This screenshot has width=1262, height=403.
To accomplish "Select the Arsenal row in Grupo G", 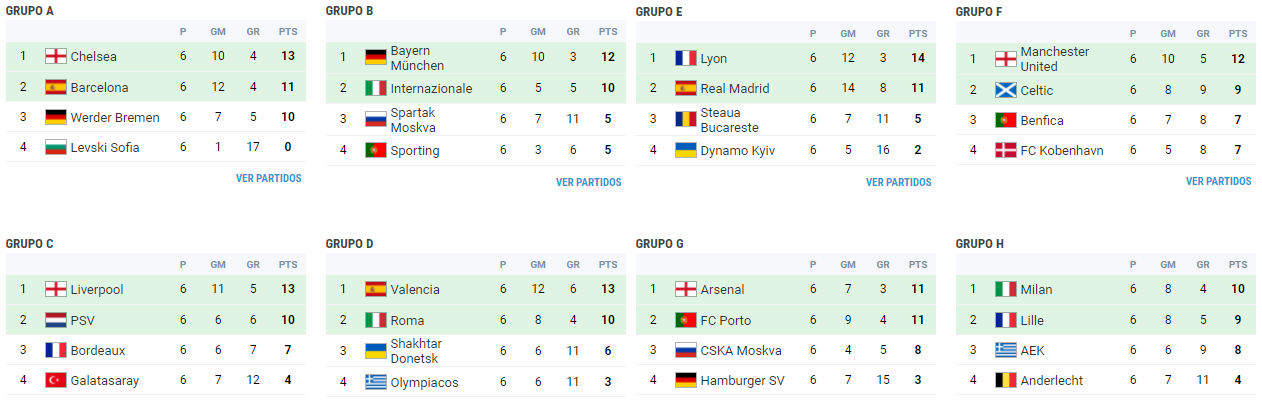I will point(786,289).
